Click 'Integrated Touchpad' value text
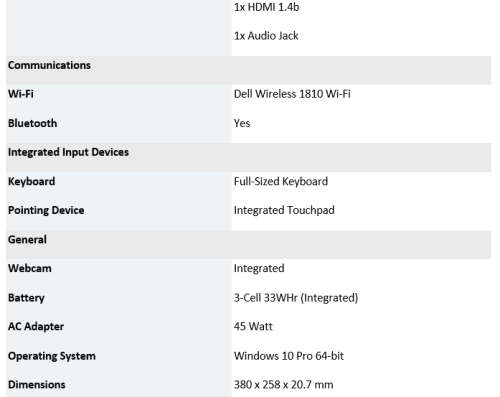500x397 pixels. 284,210
